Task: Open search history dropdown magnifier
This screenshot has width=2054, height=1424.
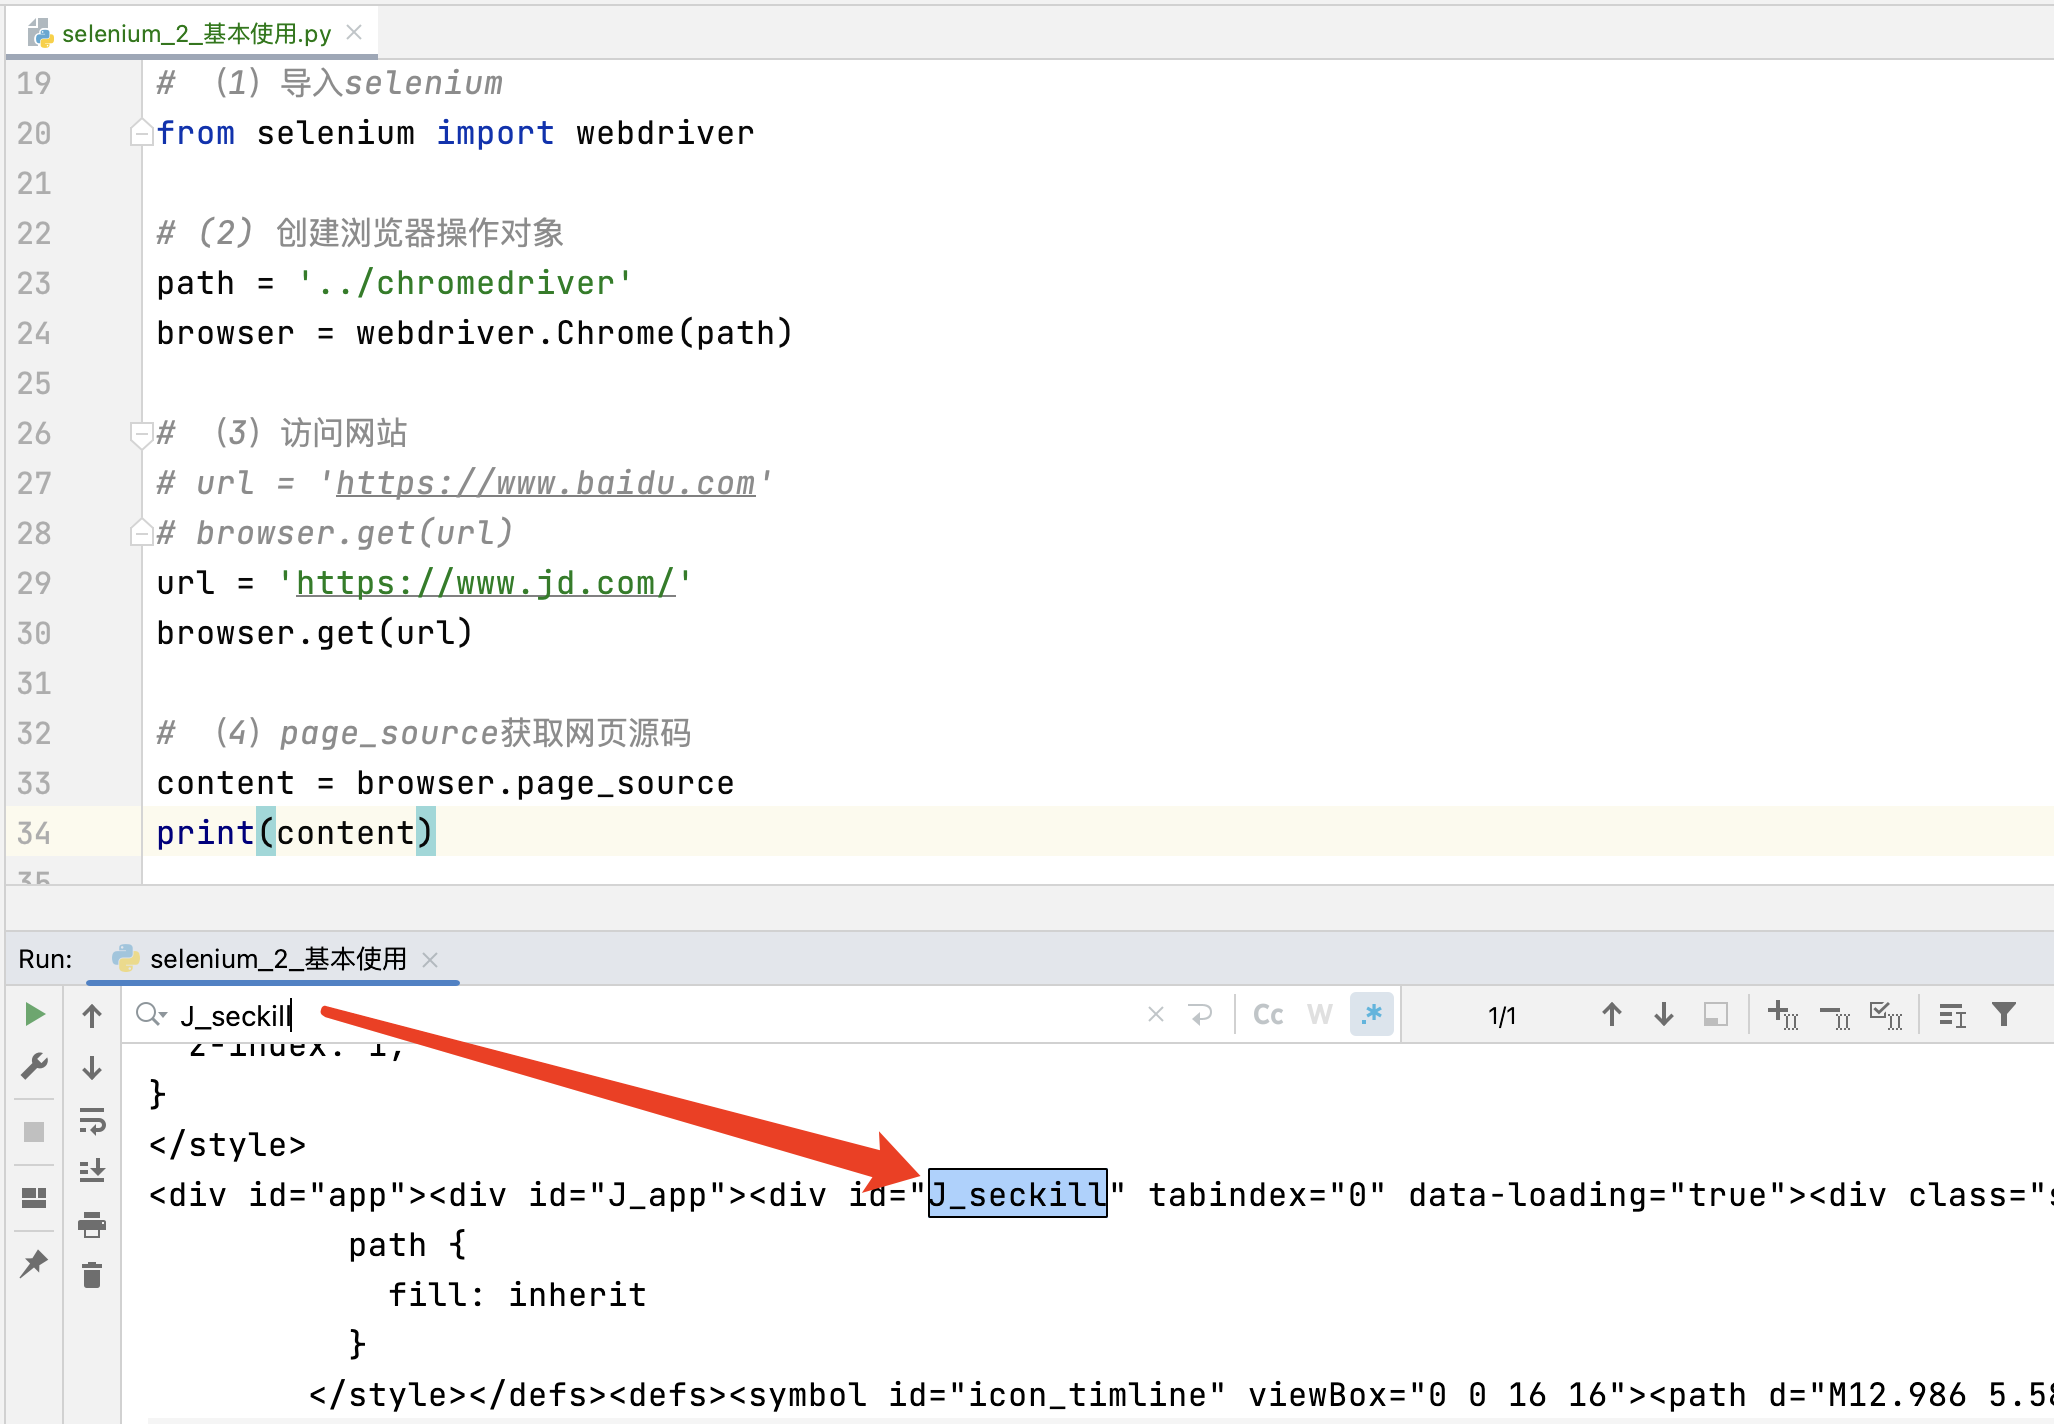Action: (151, 1015)
